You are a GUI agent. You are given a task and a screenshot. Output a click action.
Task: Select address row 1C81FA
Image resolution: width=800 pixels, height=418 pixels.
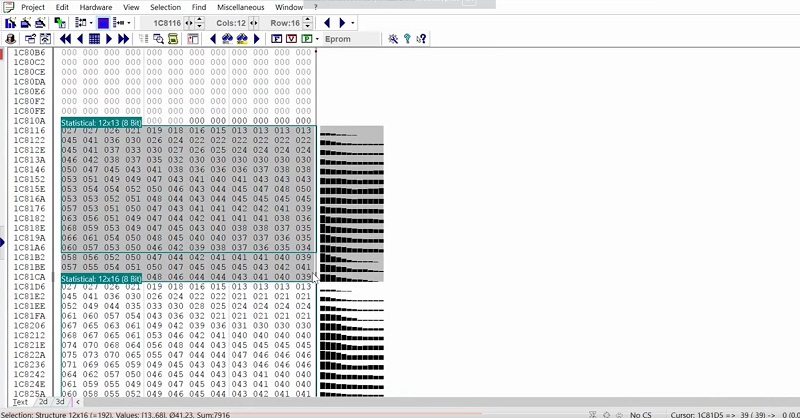[x=29, y=316]
